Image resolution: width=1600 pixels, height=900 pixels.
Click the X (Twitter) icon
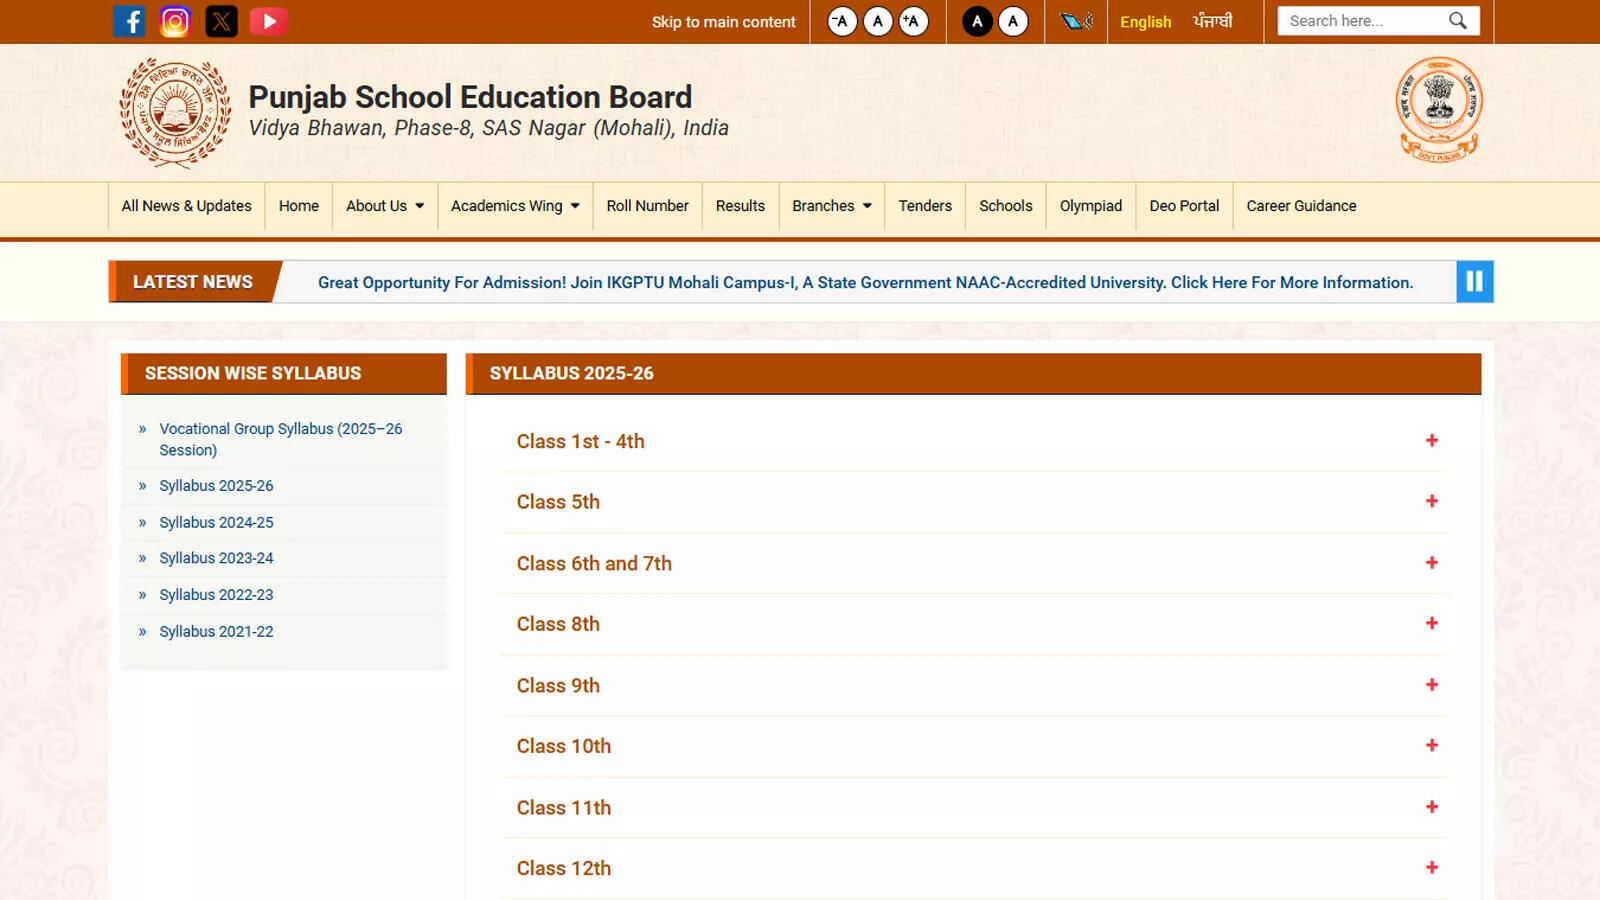point(221,21)
